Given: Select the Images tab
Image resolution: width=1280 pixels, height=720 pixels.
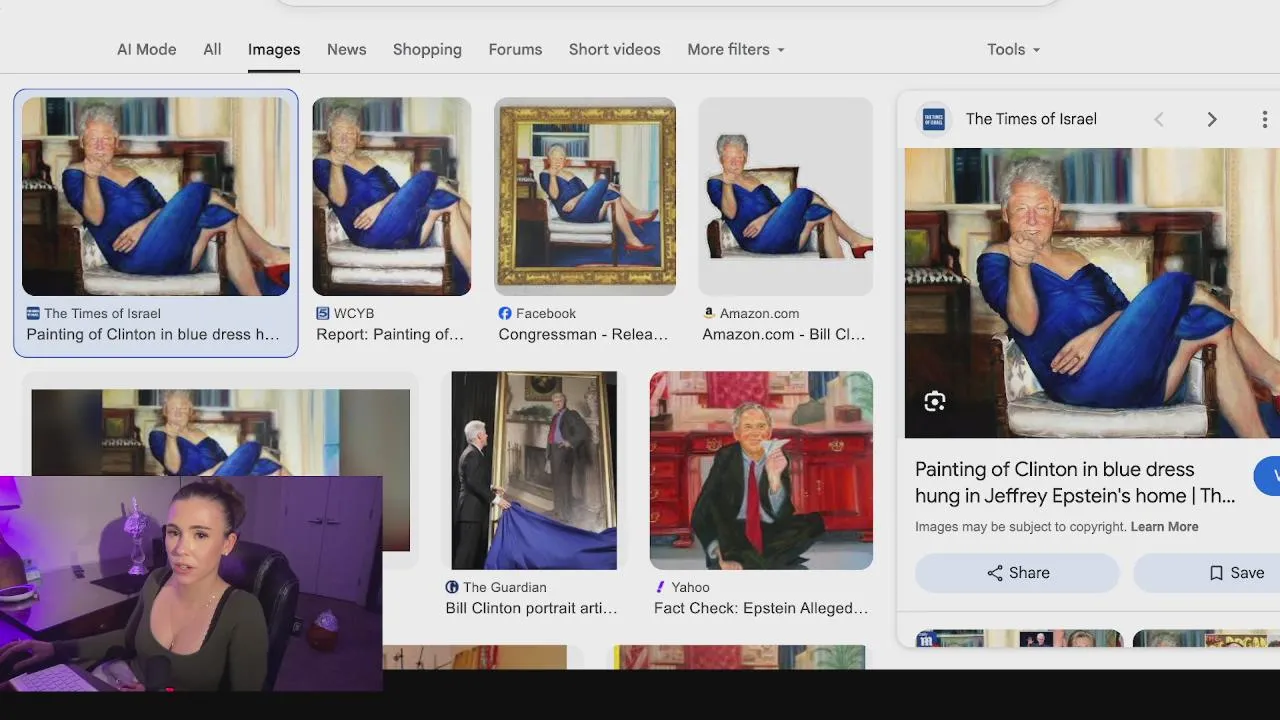Looking at the screenshot, I should [274, 49].
